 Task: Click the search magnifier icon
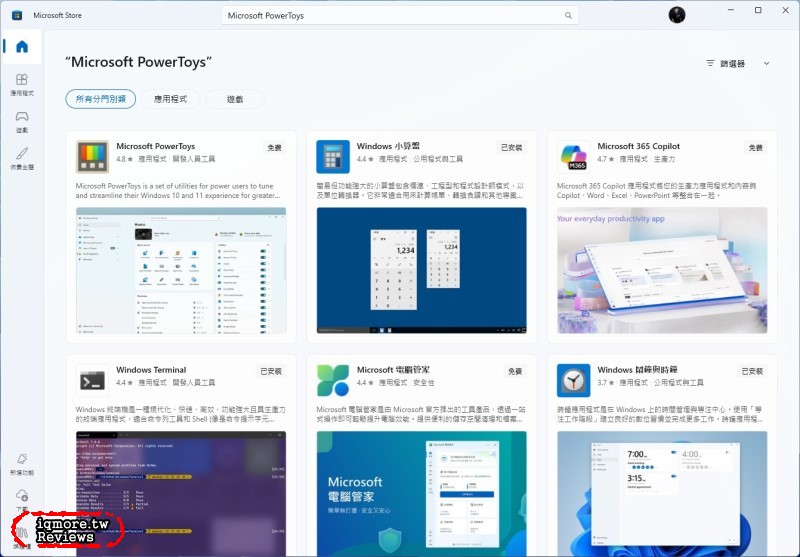568,16
